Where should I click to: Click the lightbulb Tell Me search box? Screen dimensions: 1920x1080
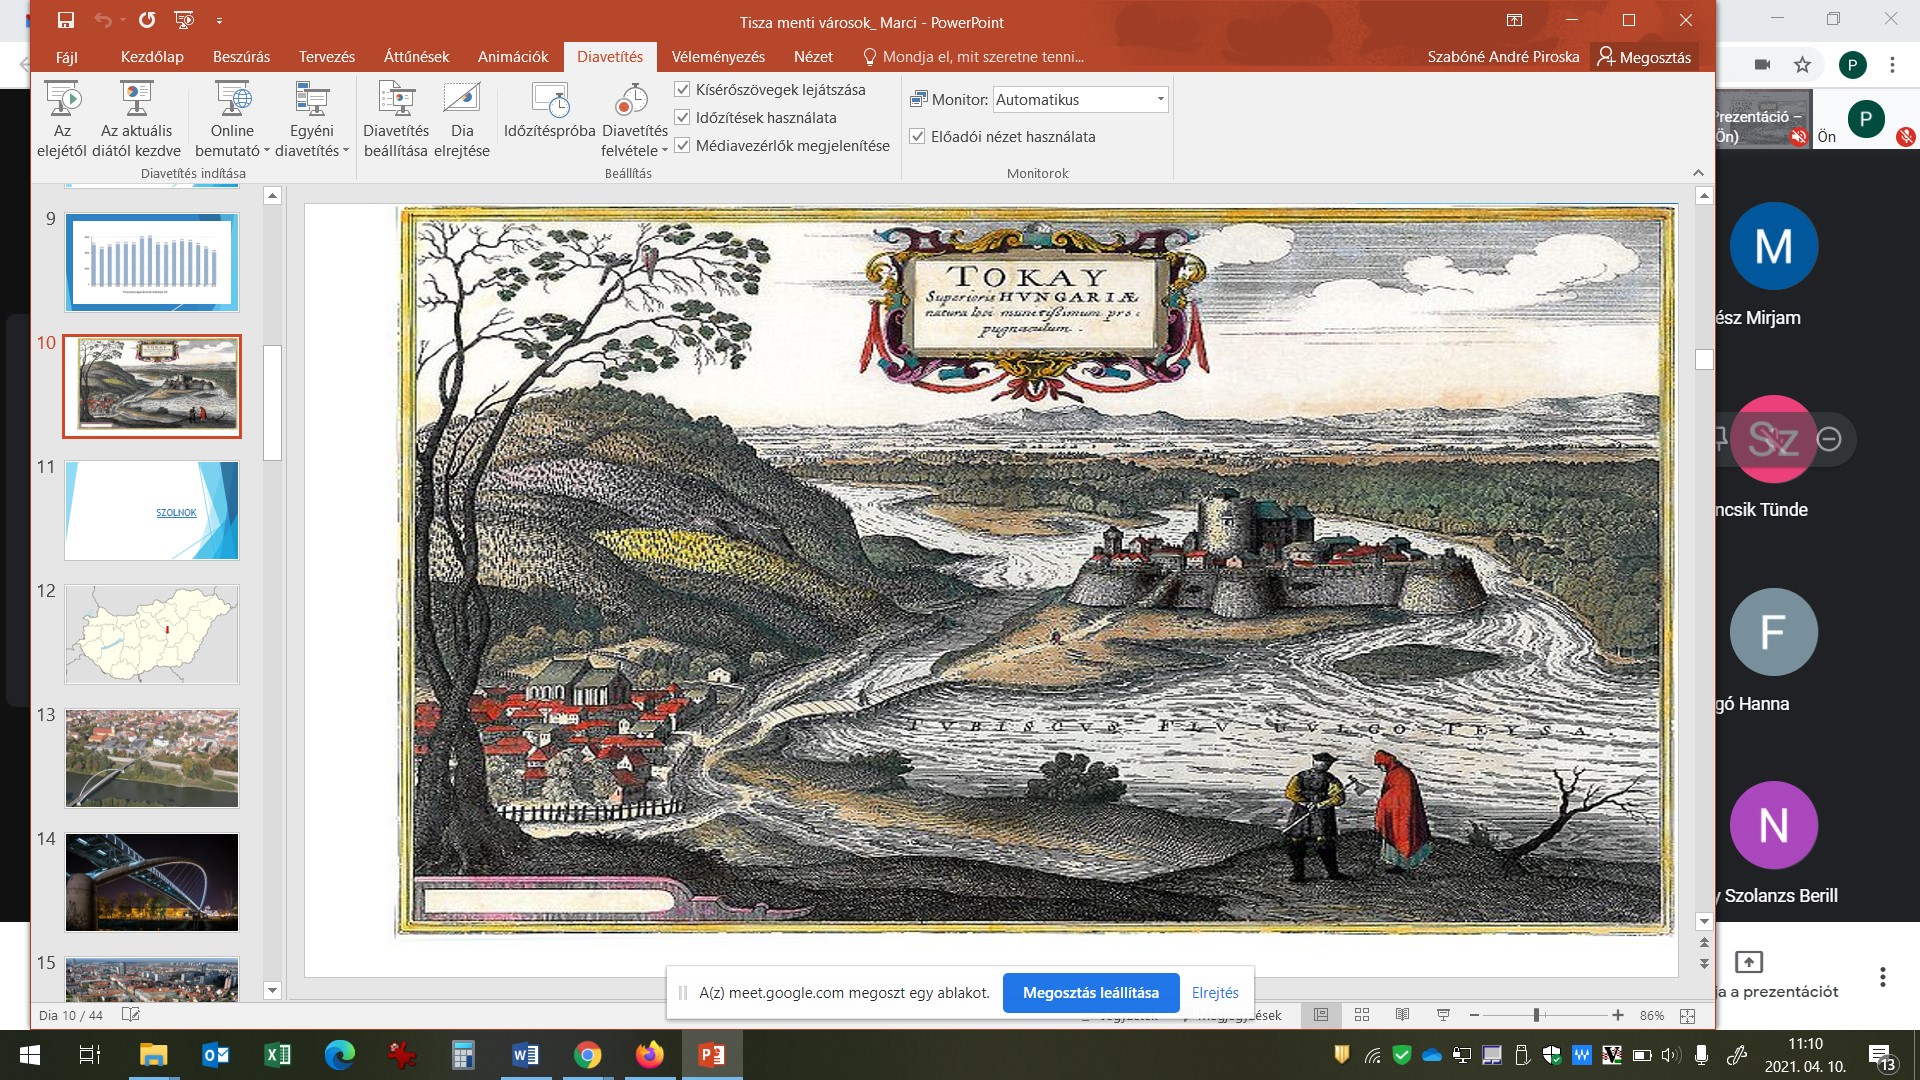tap(973, 57)
